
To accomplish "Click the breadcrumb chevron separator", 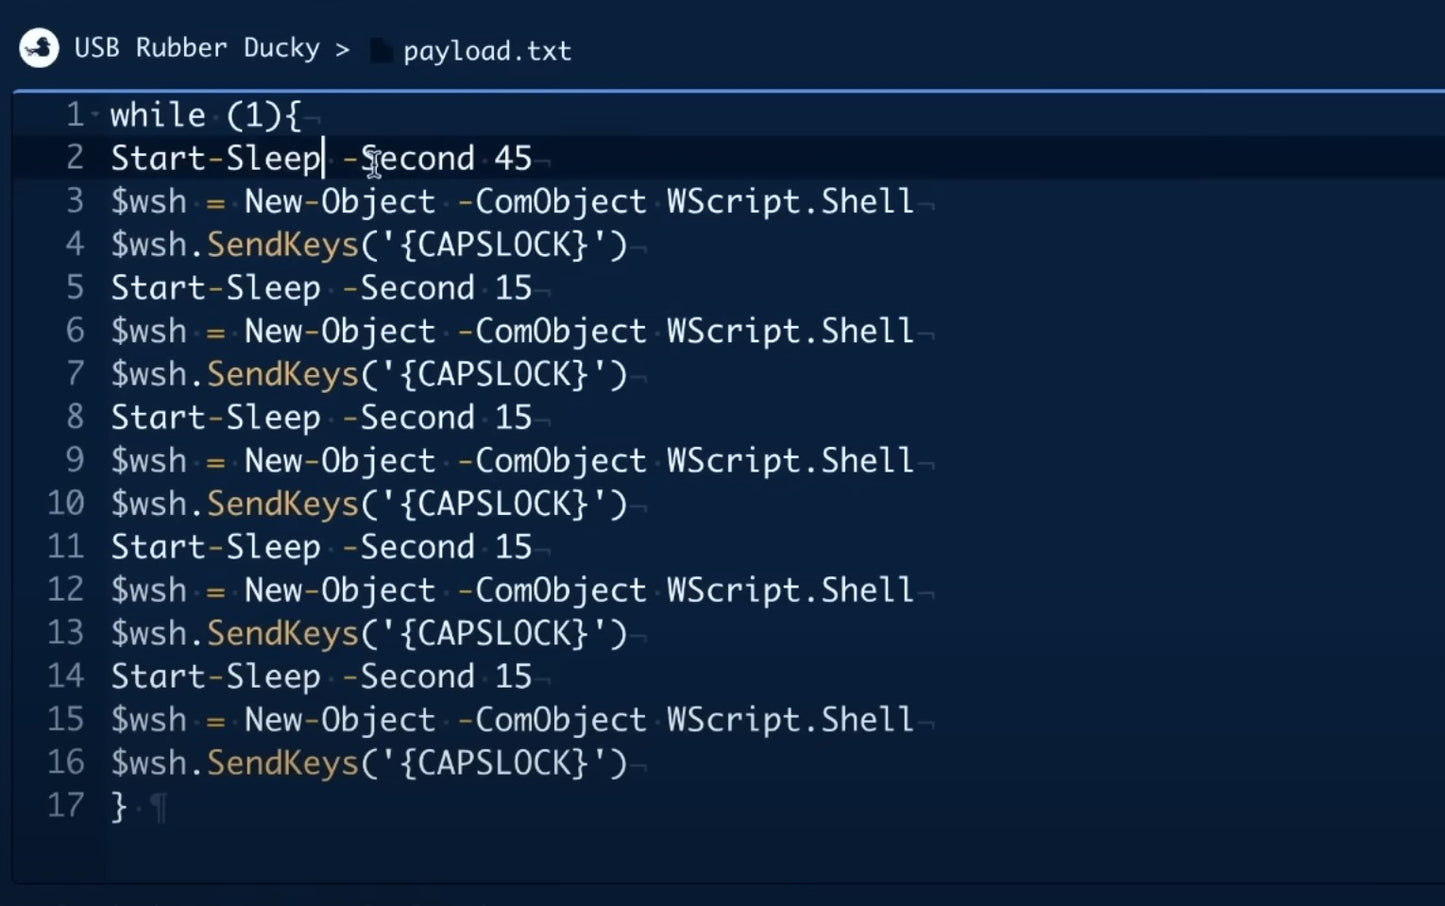I will point(343,49).
